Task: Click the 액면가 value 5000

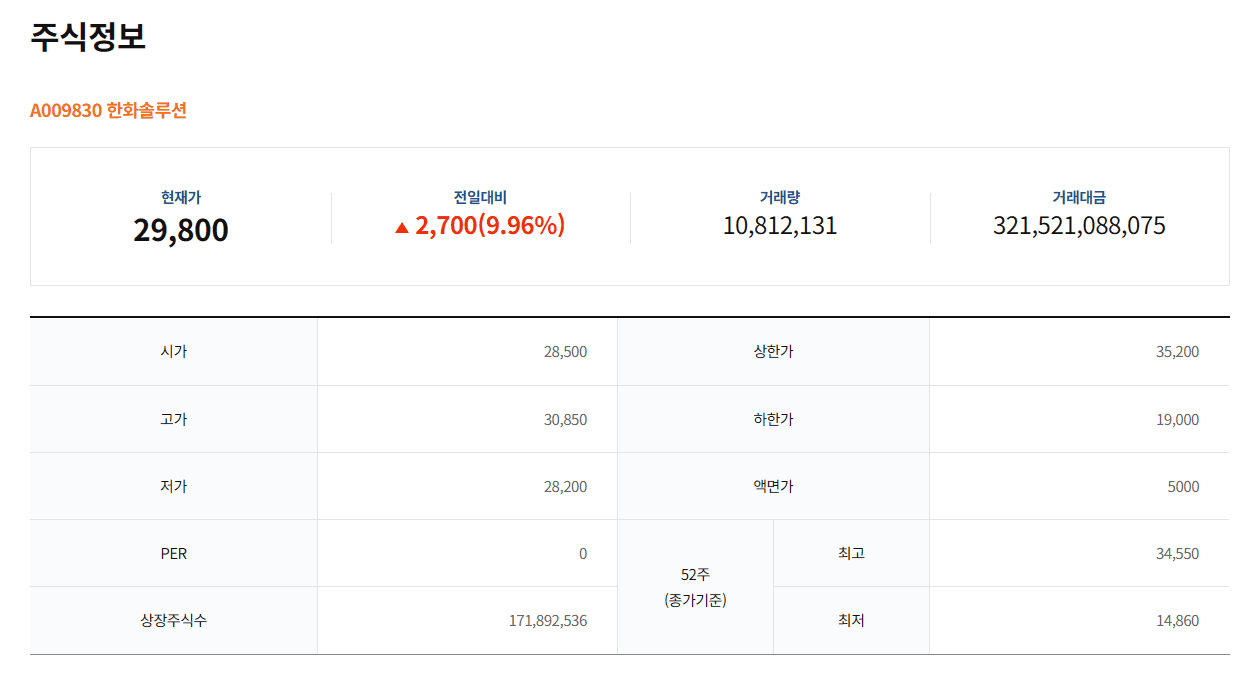Action: click(1183, 487)
